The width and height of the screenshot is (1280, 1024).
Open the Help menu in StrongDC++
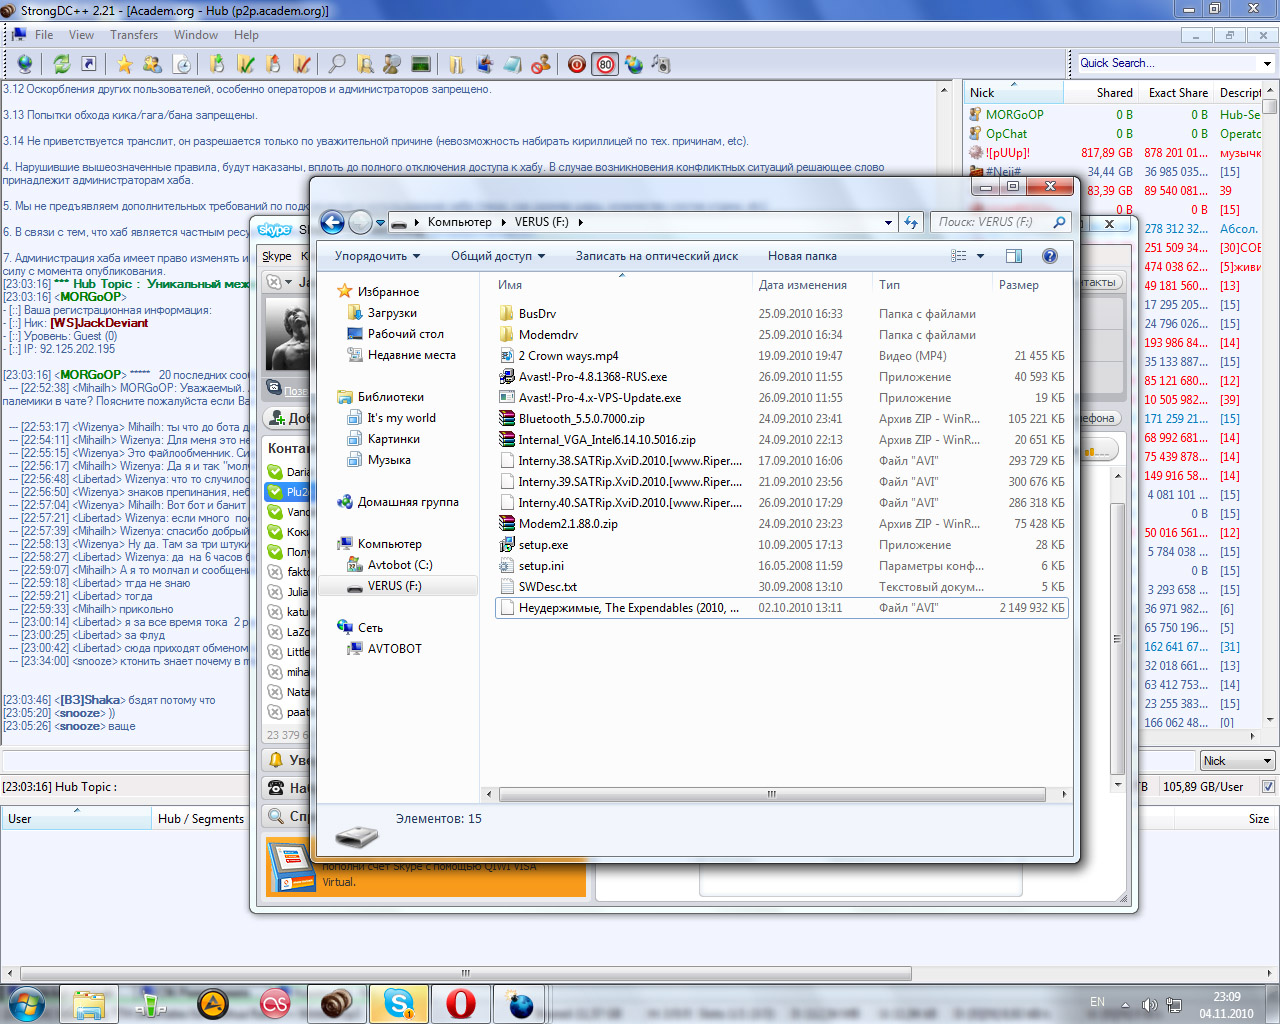click(x=246, y=35)
